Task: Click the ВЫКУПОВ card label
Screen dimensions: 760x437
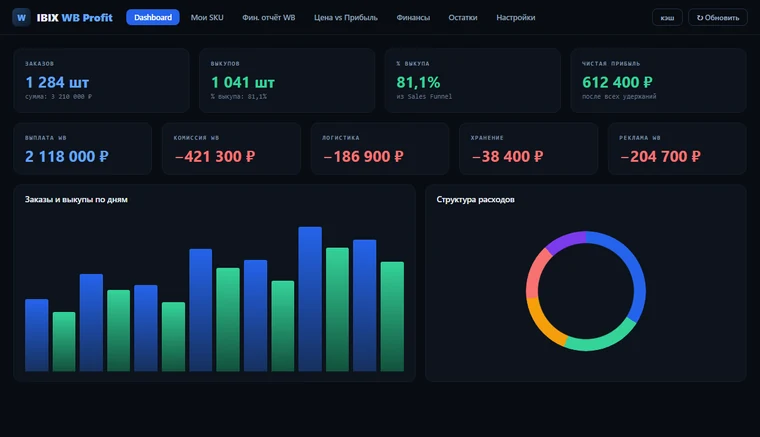Action: (x=225, y=64)
